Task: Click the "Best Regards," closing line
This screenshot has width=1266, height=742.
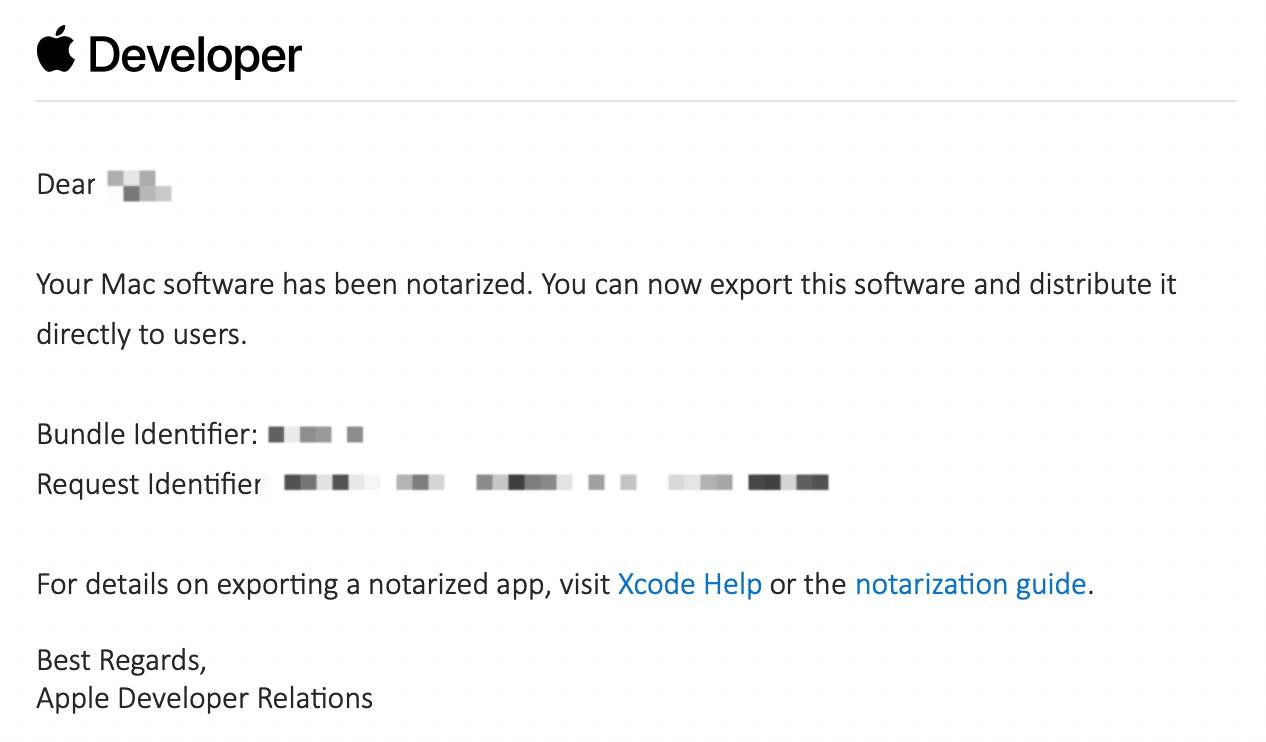Action: click(121, 660)
